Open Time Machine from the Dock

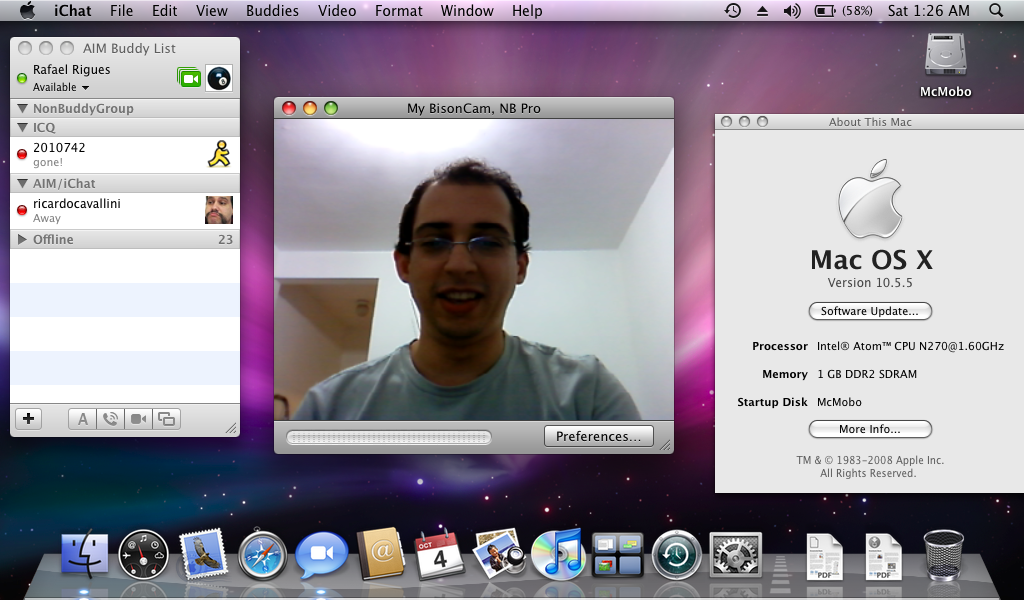click(x=676, y=554)
